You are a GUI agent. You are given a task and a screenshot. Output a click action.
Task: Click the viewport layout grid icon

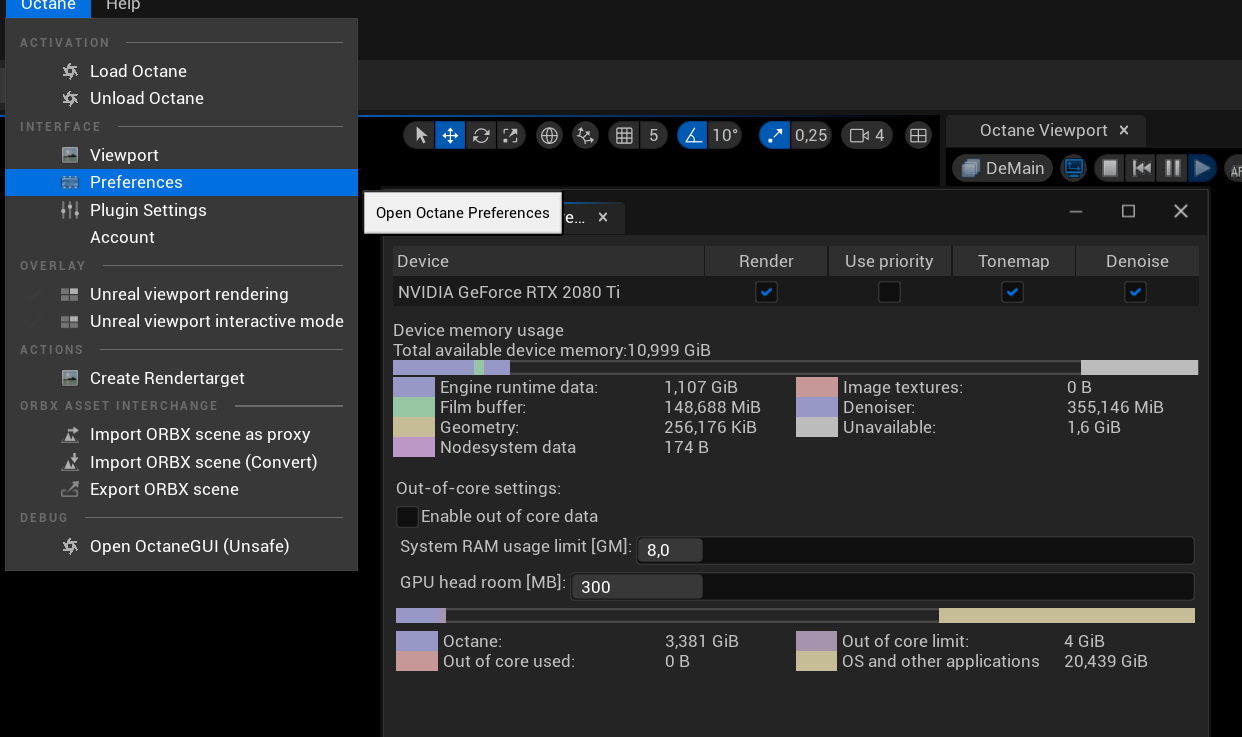[x=918, y=135]
